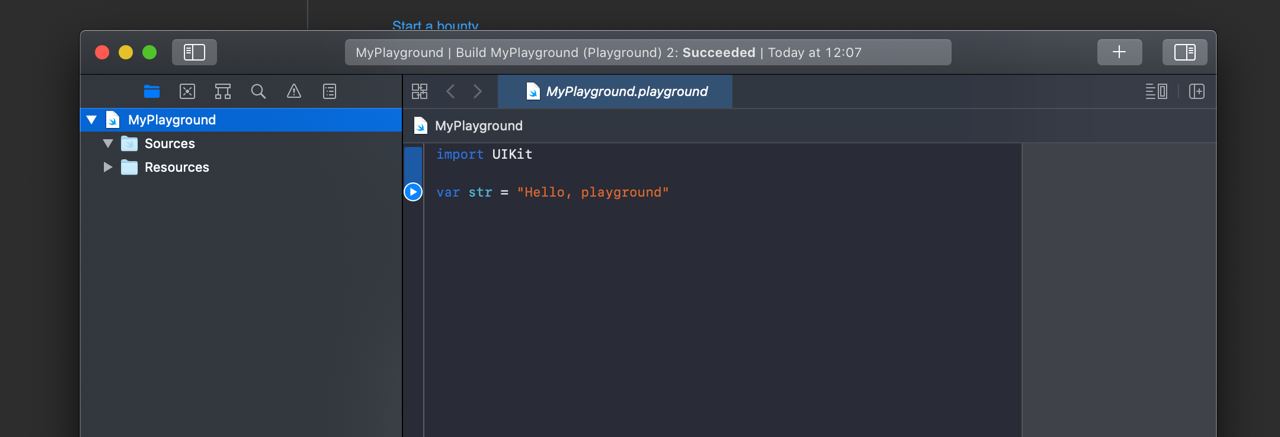The image size is (1280, 437).
Task: Collapse the MyPlayground tree root triangle
Action: 91,119
